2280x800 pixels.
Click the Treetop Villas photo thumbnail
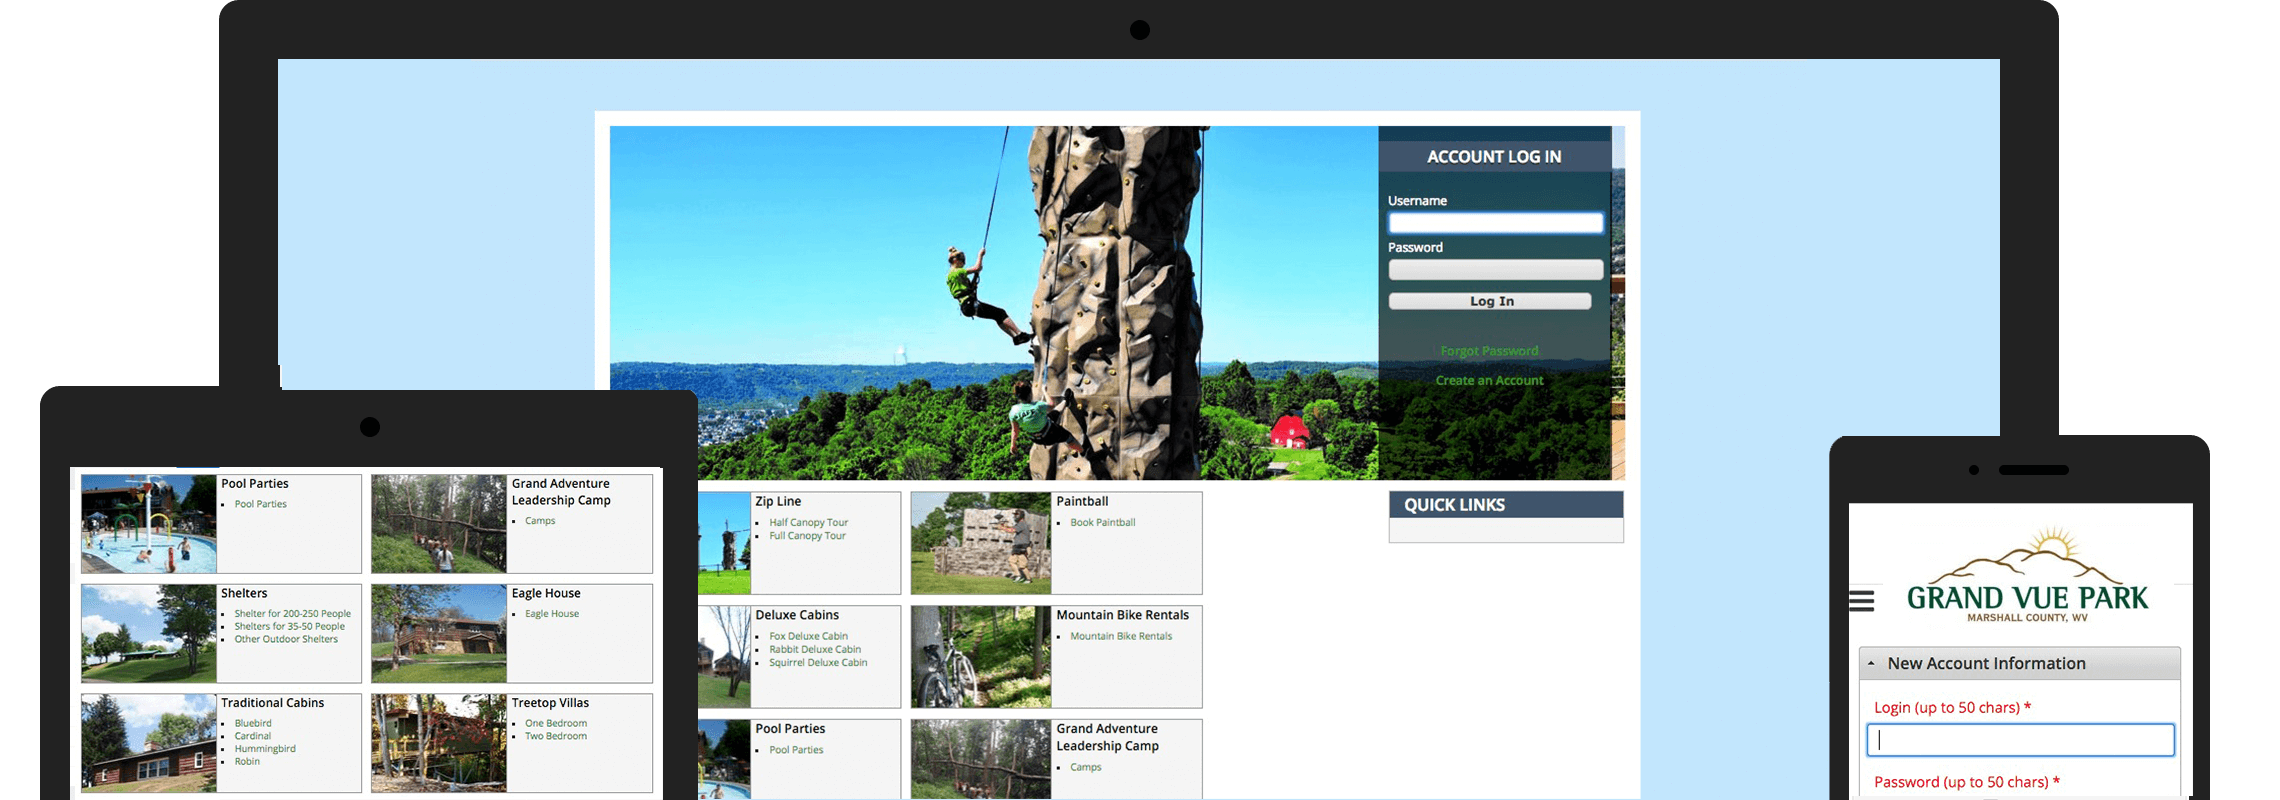click(x=439, y=744)
